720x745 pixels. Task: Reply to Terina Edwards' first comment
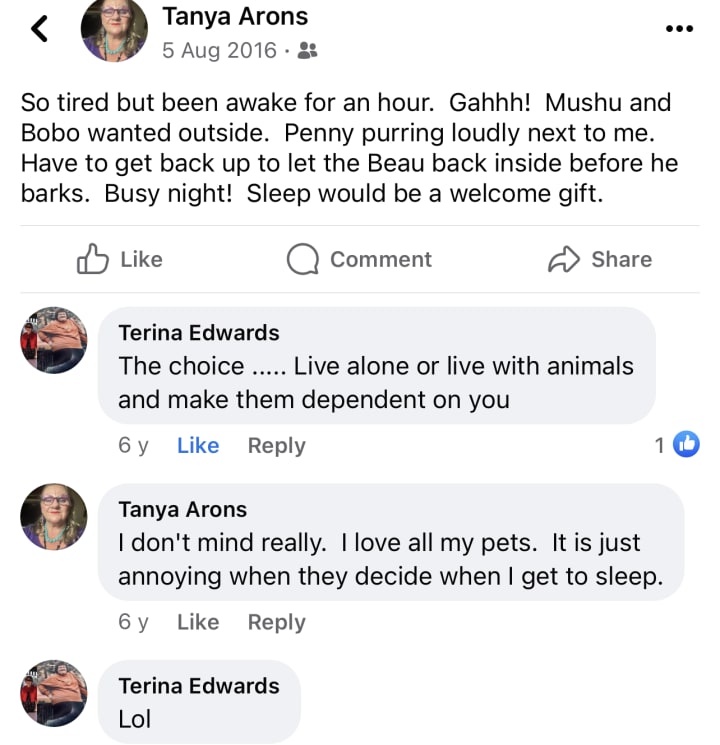[276, 446]
